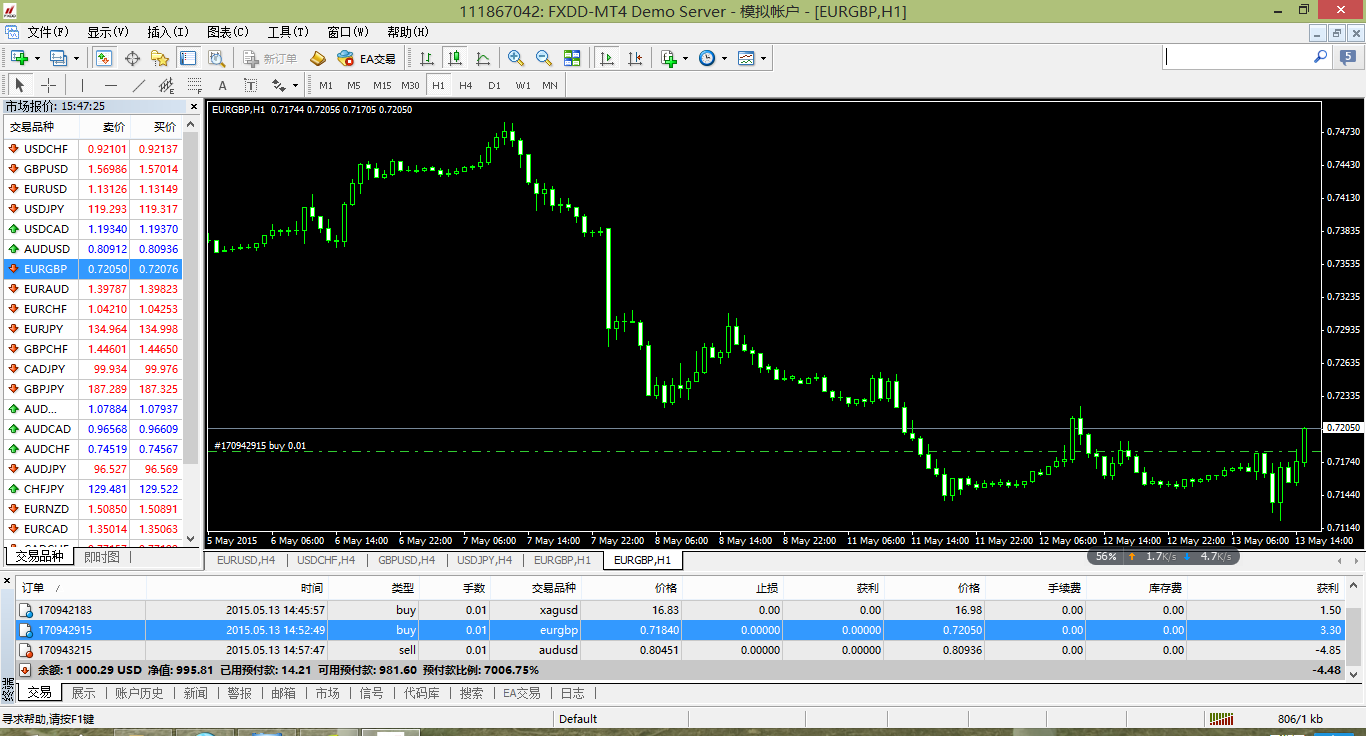Toggle the chart shift icon

pyautogui.click(x=634, y=58)
